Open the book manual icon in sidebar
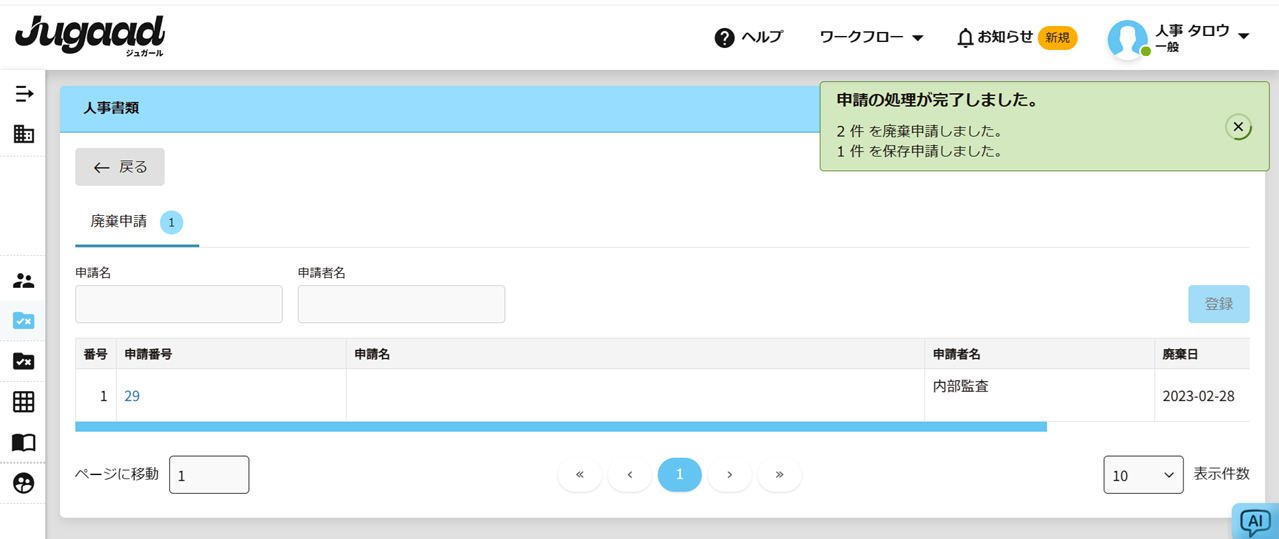The image size is (1279, 539). coord(23,443)
